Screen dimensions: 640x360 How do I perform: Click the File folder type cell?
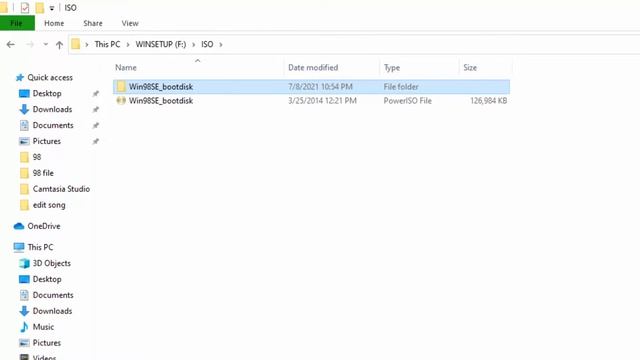(401, 87)
